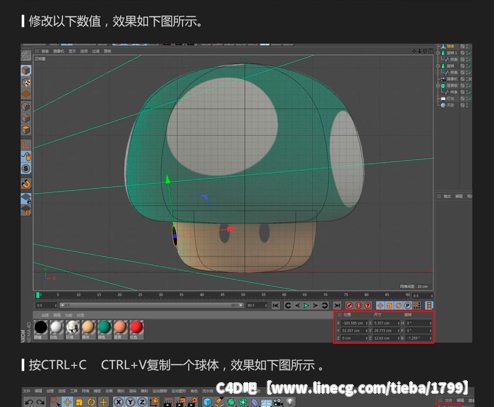Screen dimensions: 502x407
Task: Select the Scale tool in lower toolbar
Action: click(79, 402)
